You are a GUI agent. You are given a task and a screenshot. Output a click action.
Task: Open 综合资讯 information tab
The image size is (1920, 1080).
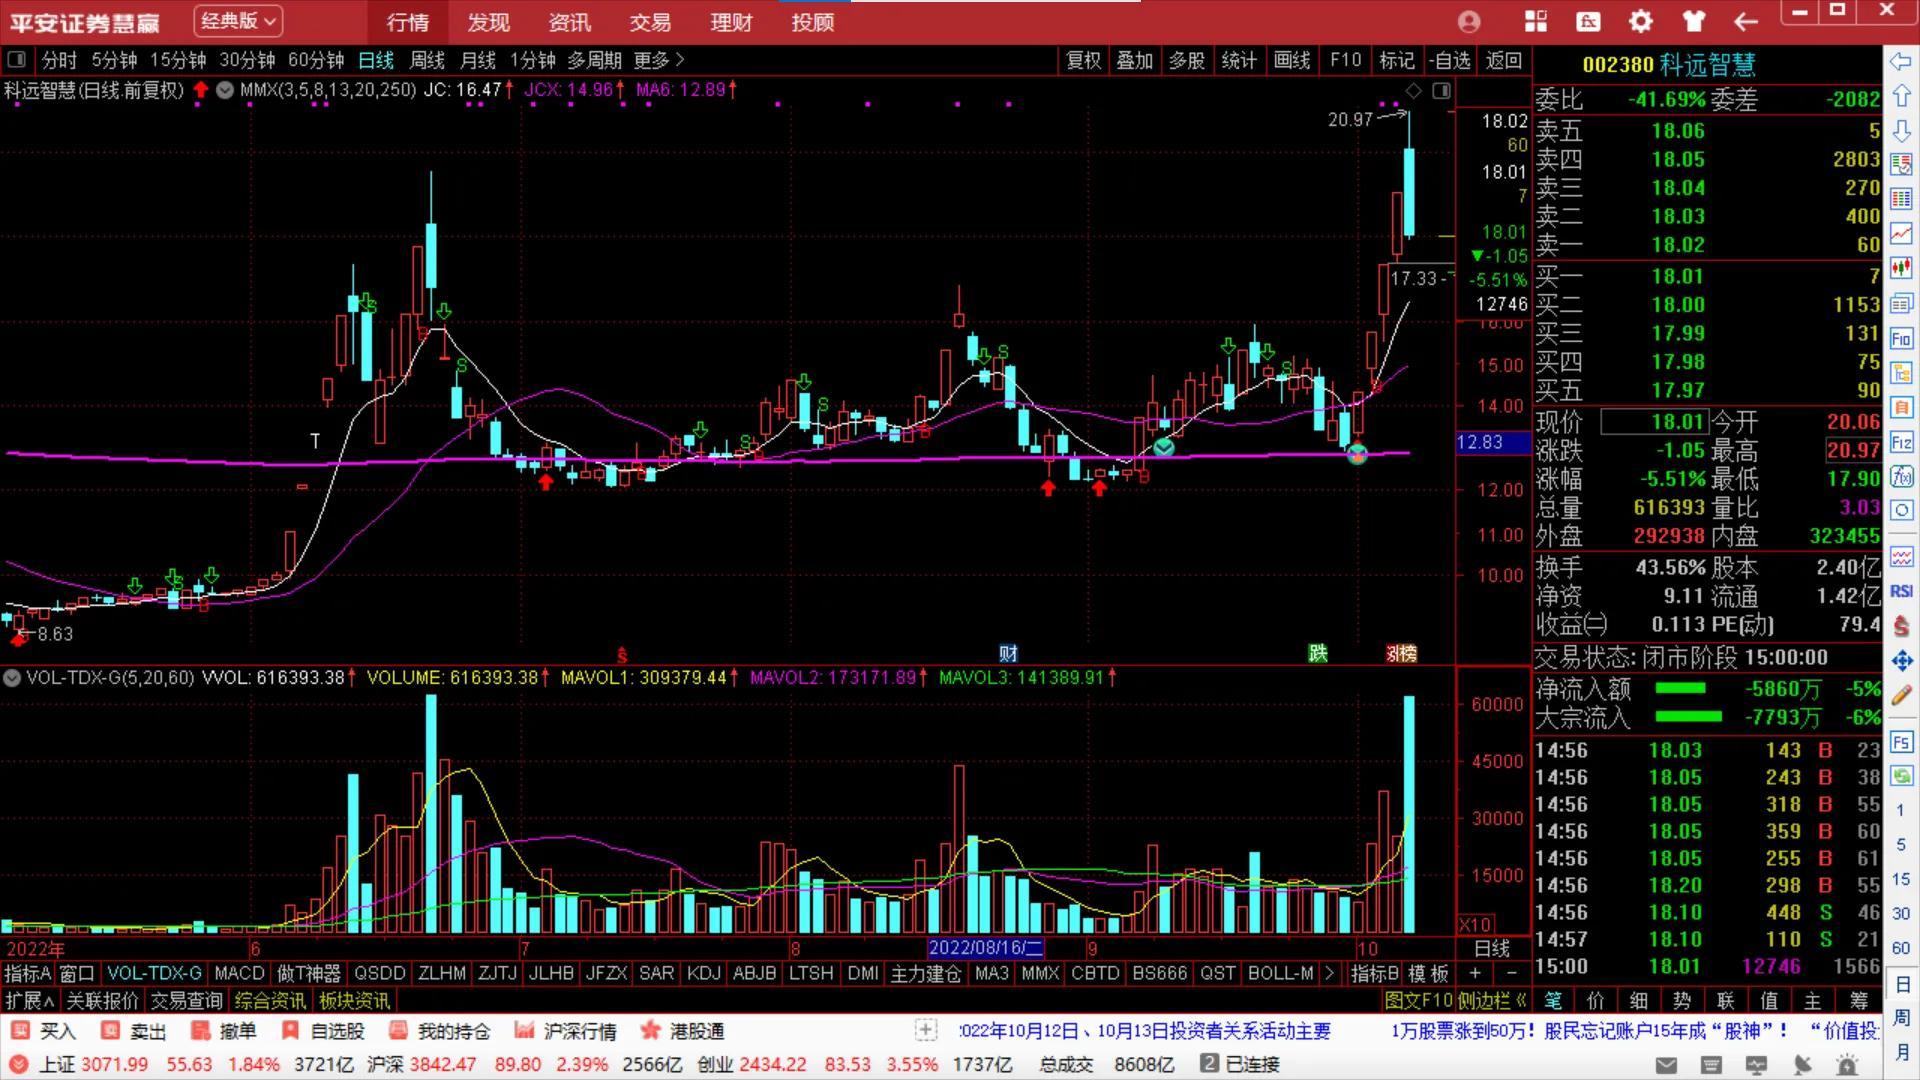coord(270,1000)
